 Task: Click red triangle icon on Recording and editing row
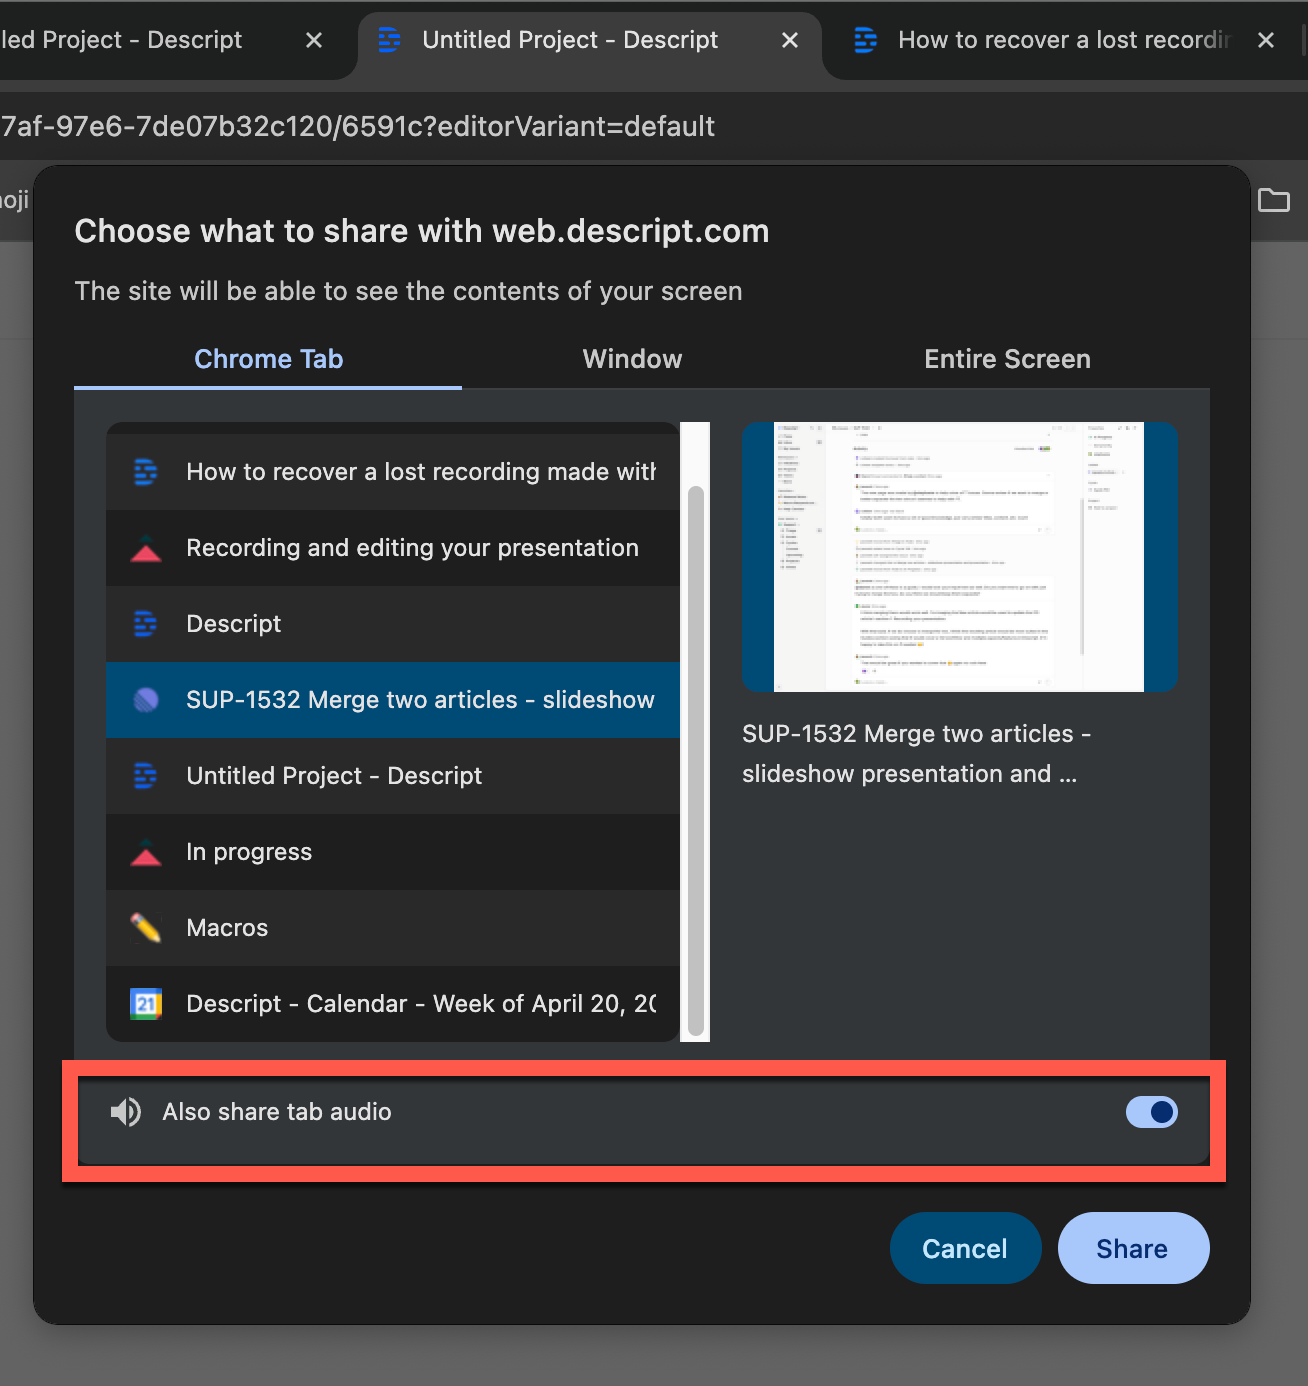(146, 548)
